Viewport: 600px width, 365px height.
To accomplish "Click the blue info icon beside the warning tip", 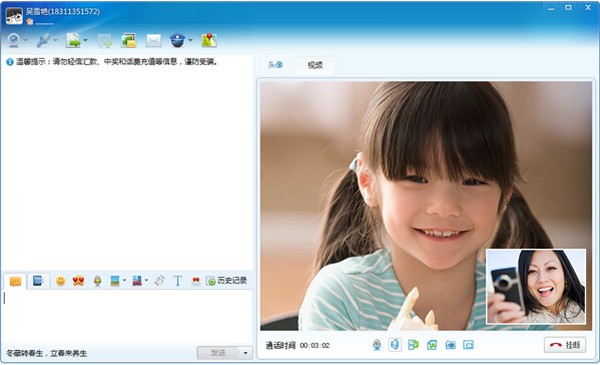I will [x=10, y=62].
